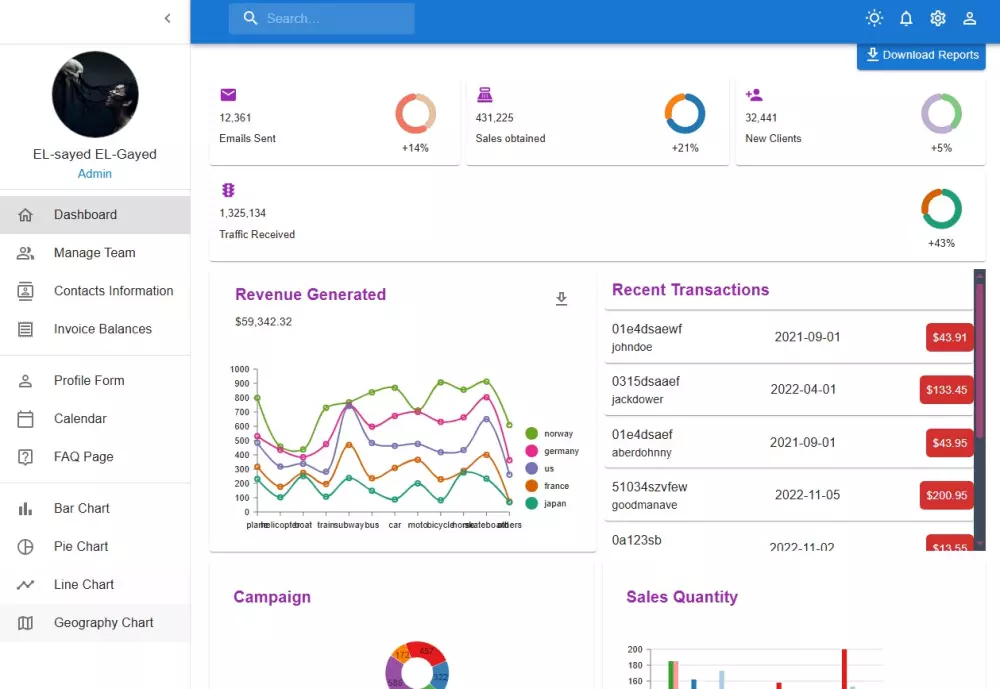The height and width of the screenshot is (689, 1000).
Task: Click the Download Reports button
Action: (921, 55)
